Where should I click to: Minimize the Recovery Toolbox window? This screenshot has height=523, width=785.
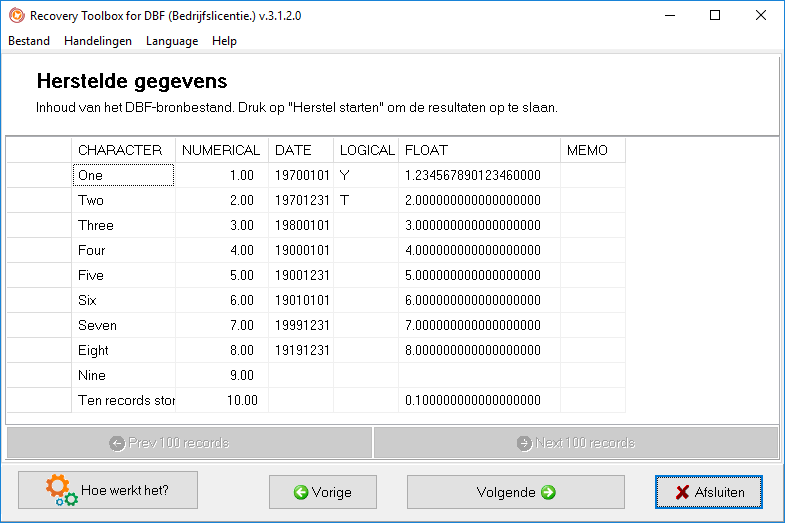pyautogui.click(x=670, y=16)
